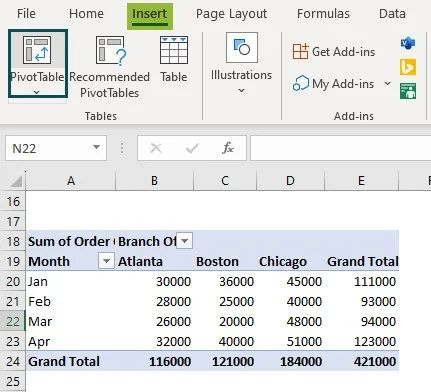Switch to the Home tab

pyautogui.click(x=86, y=14)
